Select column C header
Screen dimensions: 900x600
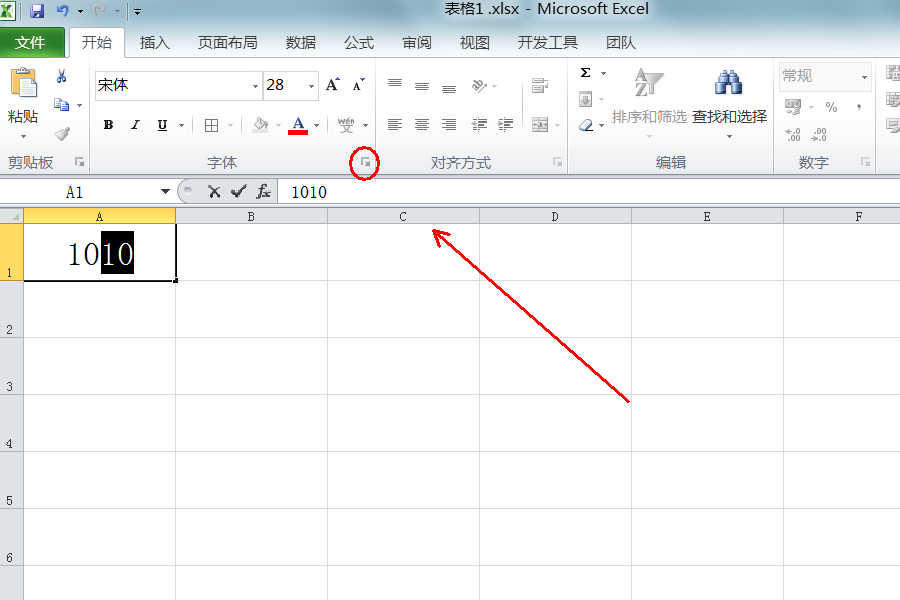pos(403,216)
